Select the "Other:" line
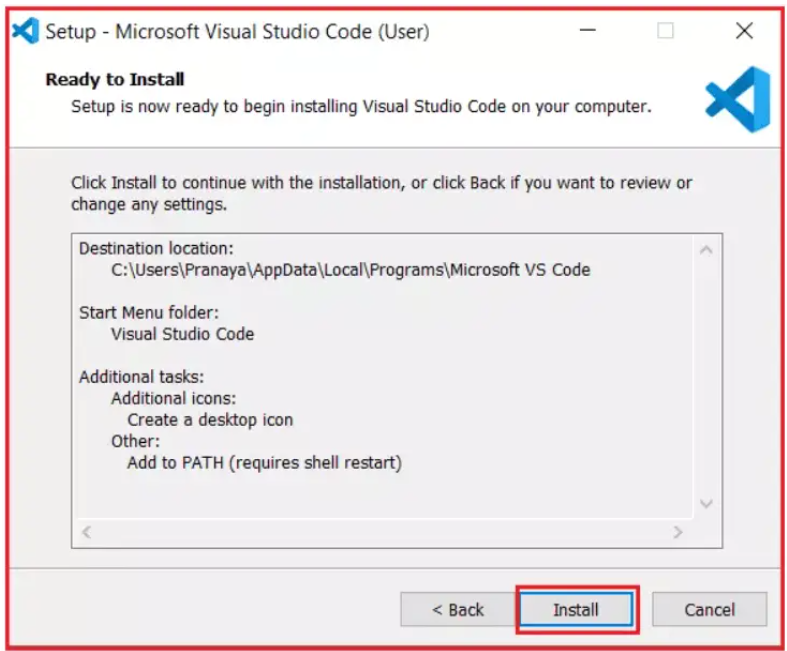Screen dimensions: 787x651 click(x=136, y=441)
